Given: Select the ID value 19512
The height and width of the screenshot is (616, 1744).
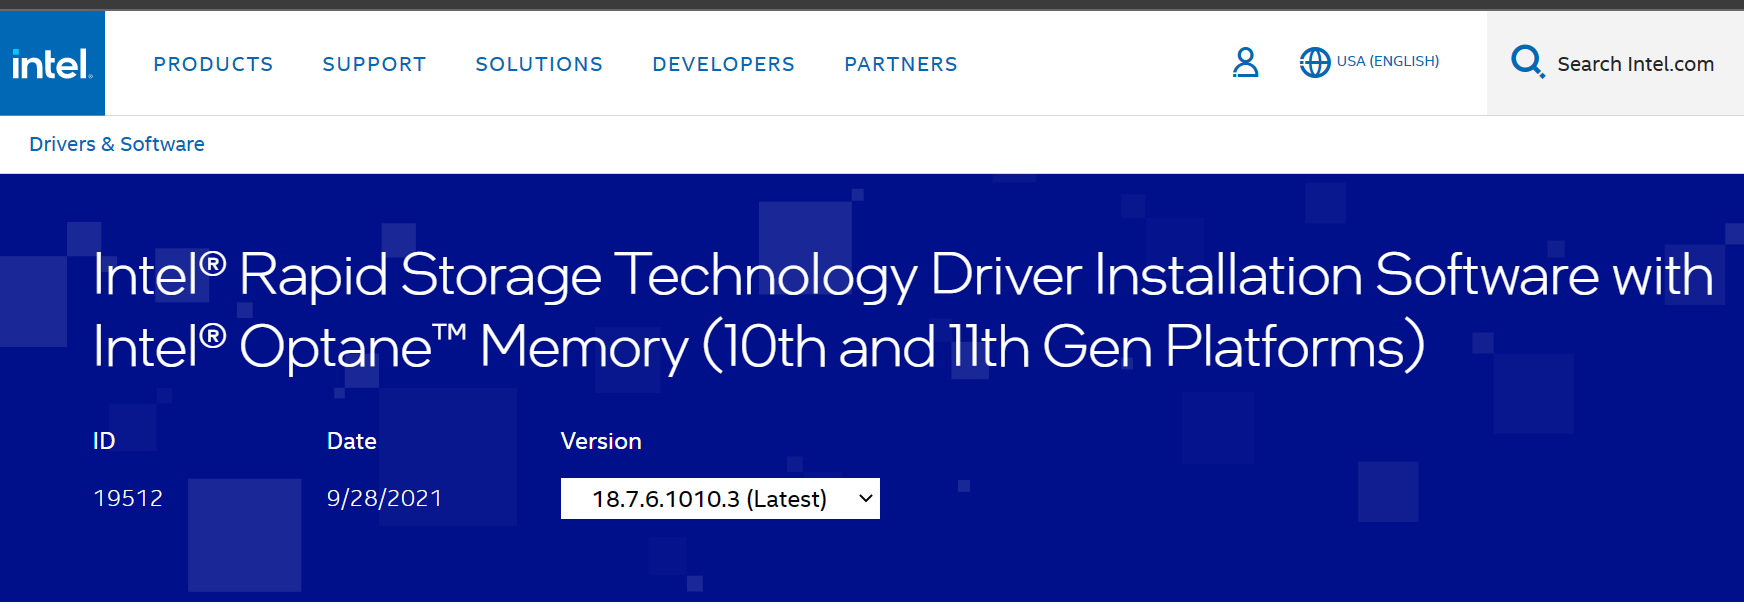Looking at the screenshot, I should click(x=128, y=498).
